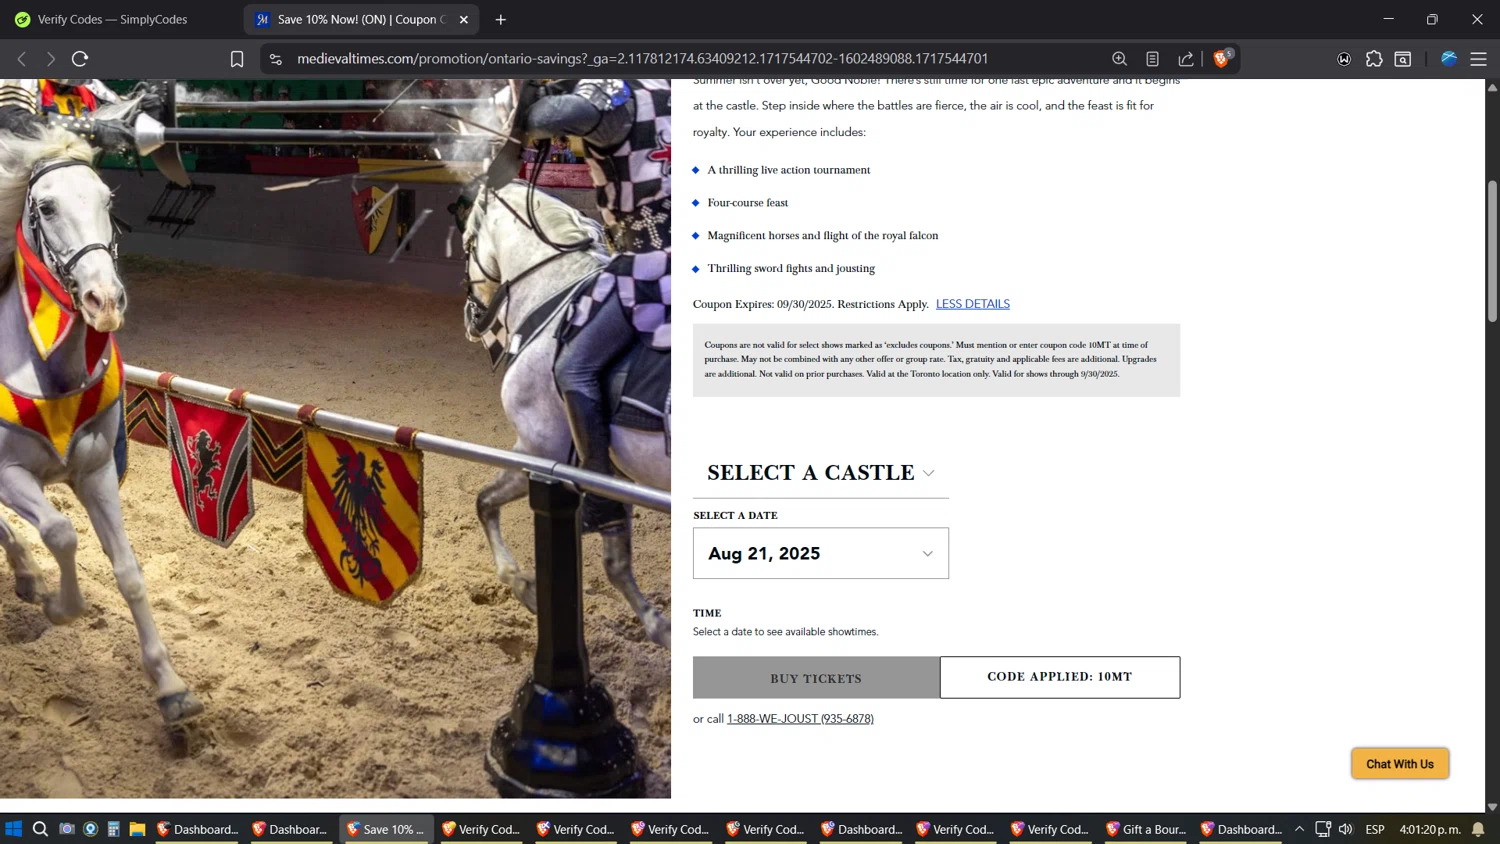Click the SELECT A DATE label
1500x844 pixels.
735,516
